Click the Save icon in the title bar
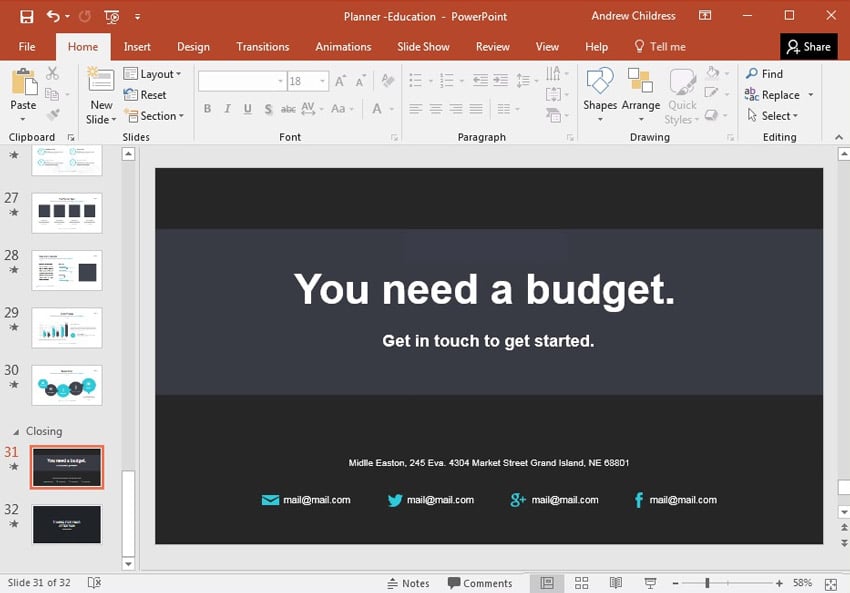The width and height of the screenshot is (850, 593). pyautogui.click(x=26, y=16)
